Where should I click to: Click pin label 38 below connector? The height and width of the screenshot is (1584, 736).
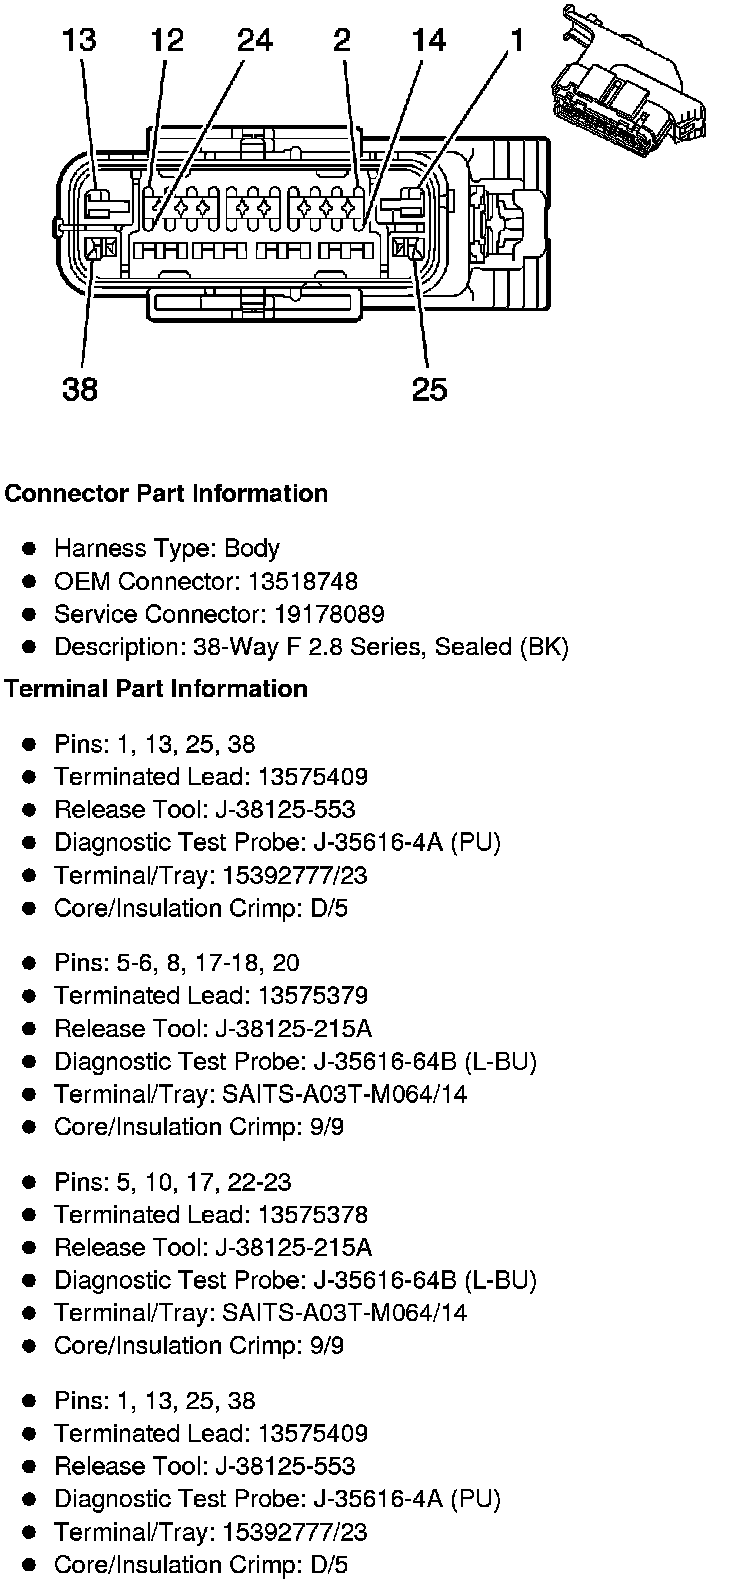coord(80,388)
